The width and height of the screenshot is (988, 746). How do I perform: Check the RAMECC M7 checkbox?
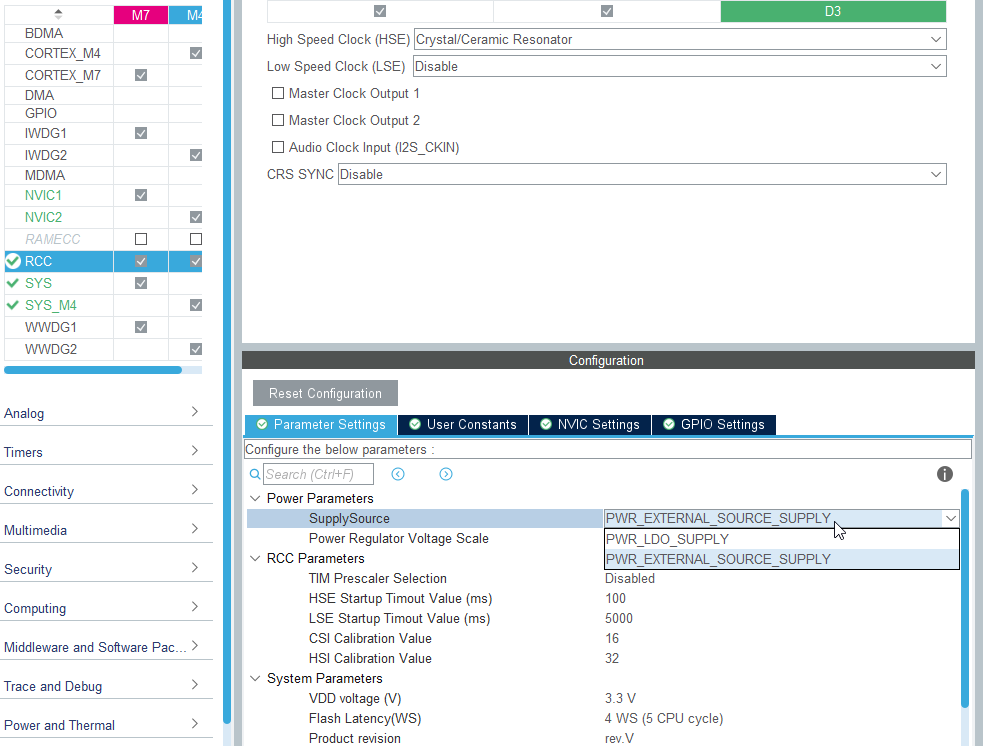point(141,239)
